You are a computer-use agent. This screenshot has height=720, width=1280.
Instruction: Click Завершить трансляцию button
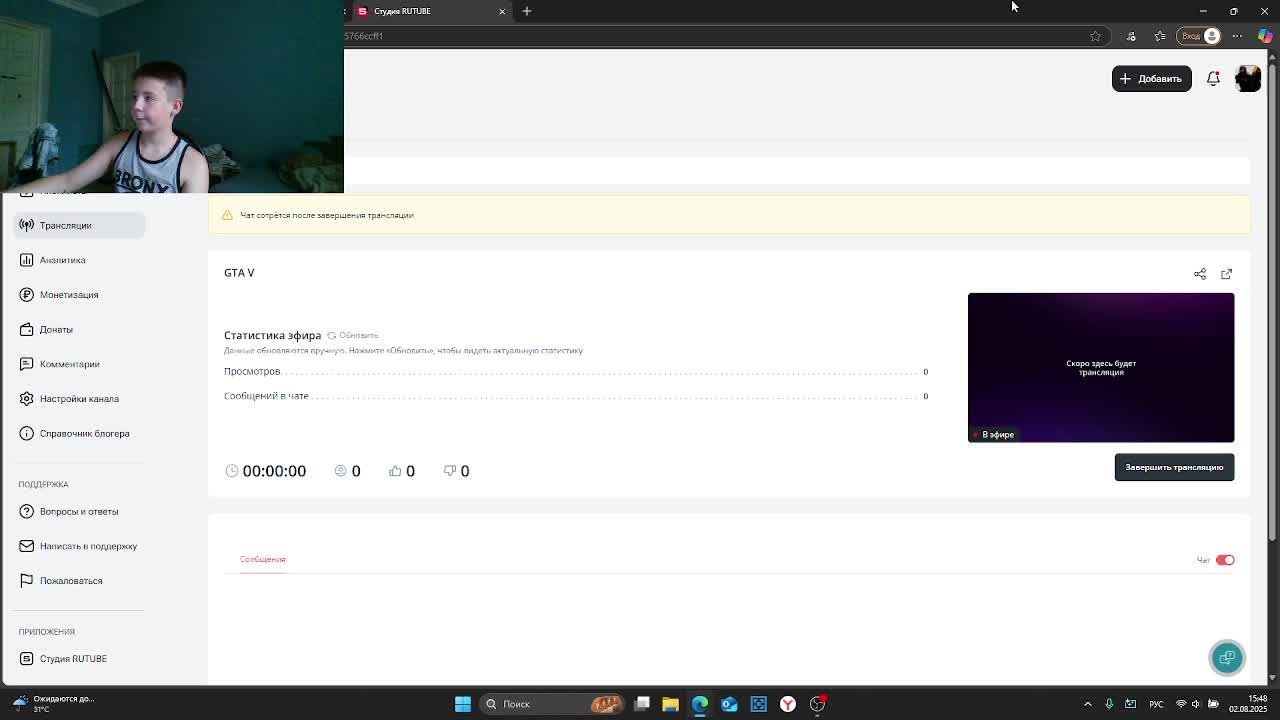pos(1174,467)
